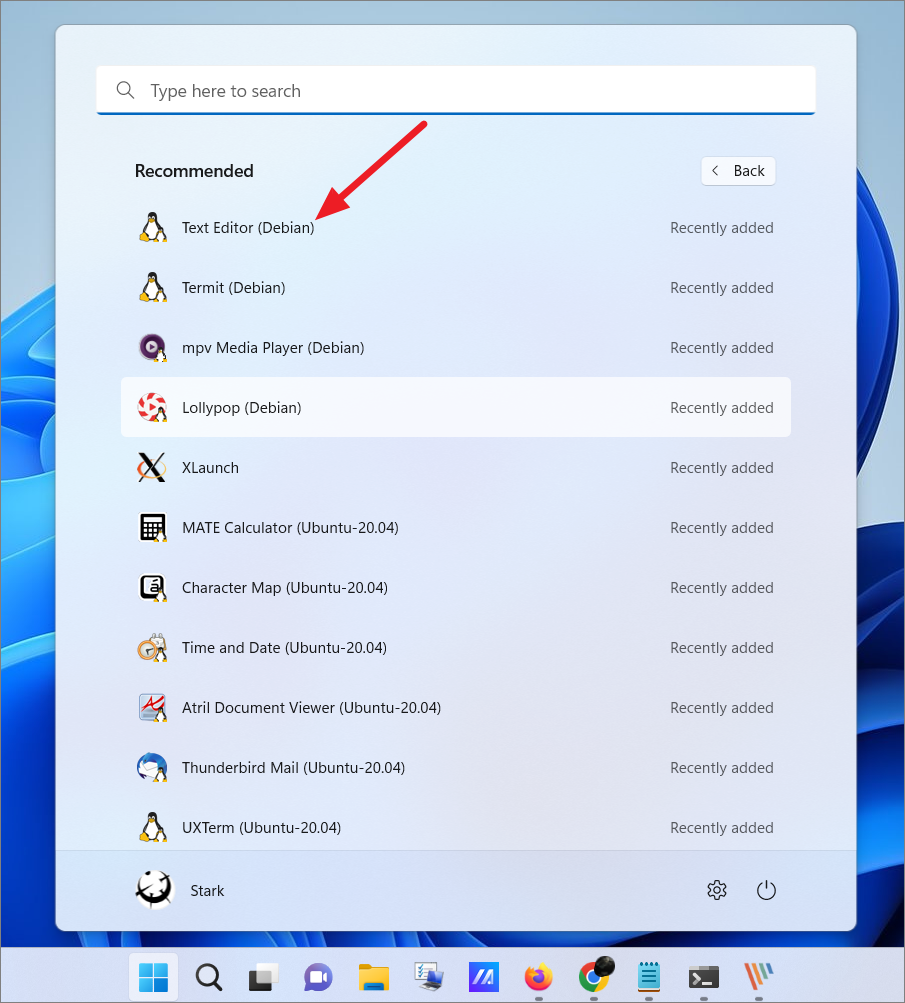The image size is (905, 1003).
Task: Open File Explorer from the taskbar
Action: [x=374, y=977]
